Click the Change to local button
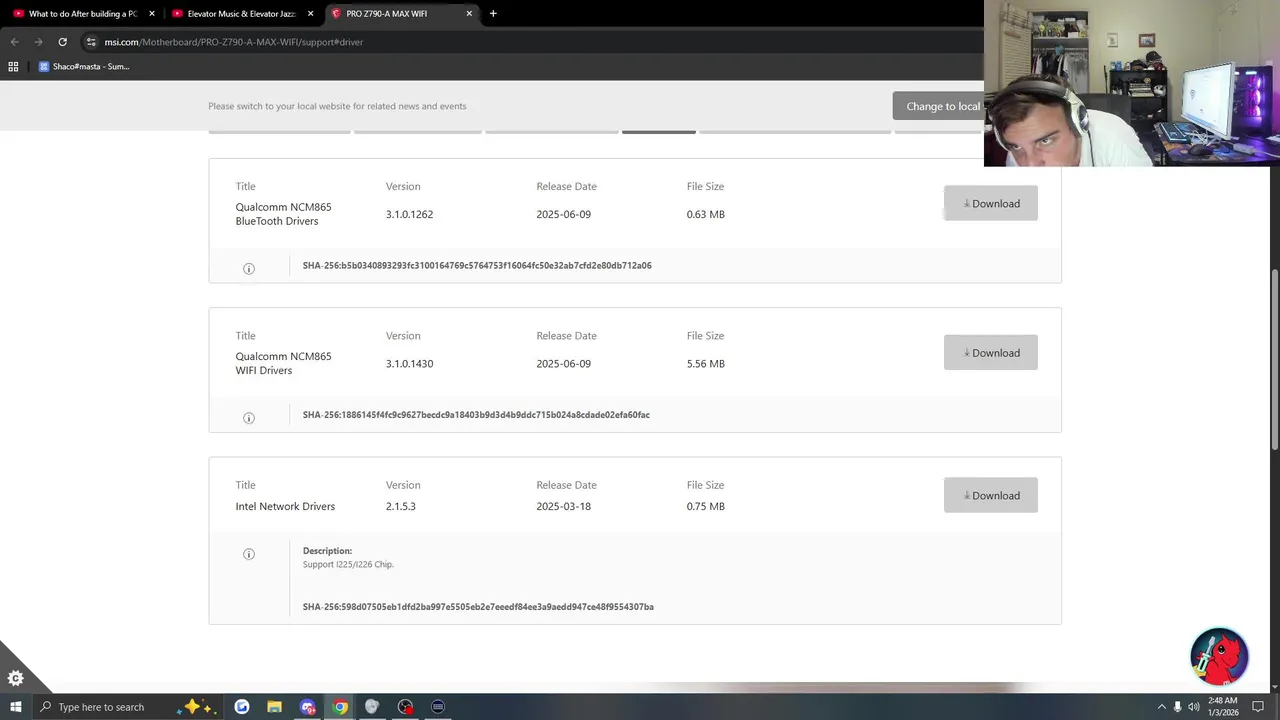Image resolution: width=1280 pixels, height=720 pixels. tap(938, 106)
